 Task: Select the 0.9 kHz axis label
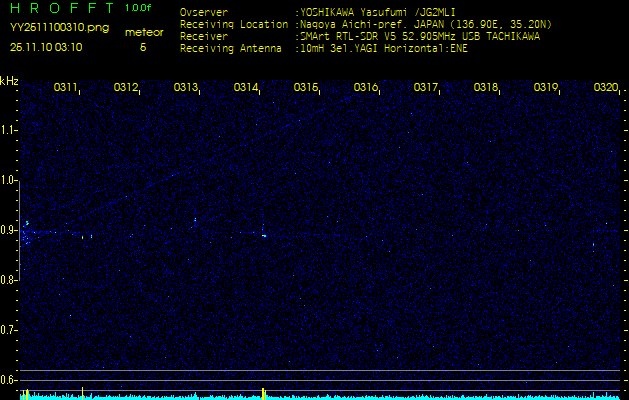pyautogui.click(x=9, y=230)
